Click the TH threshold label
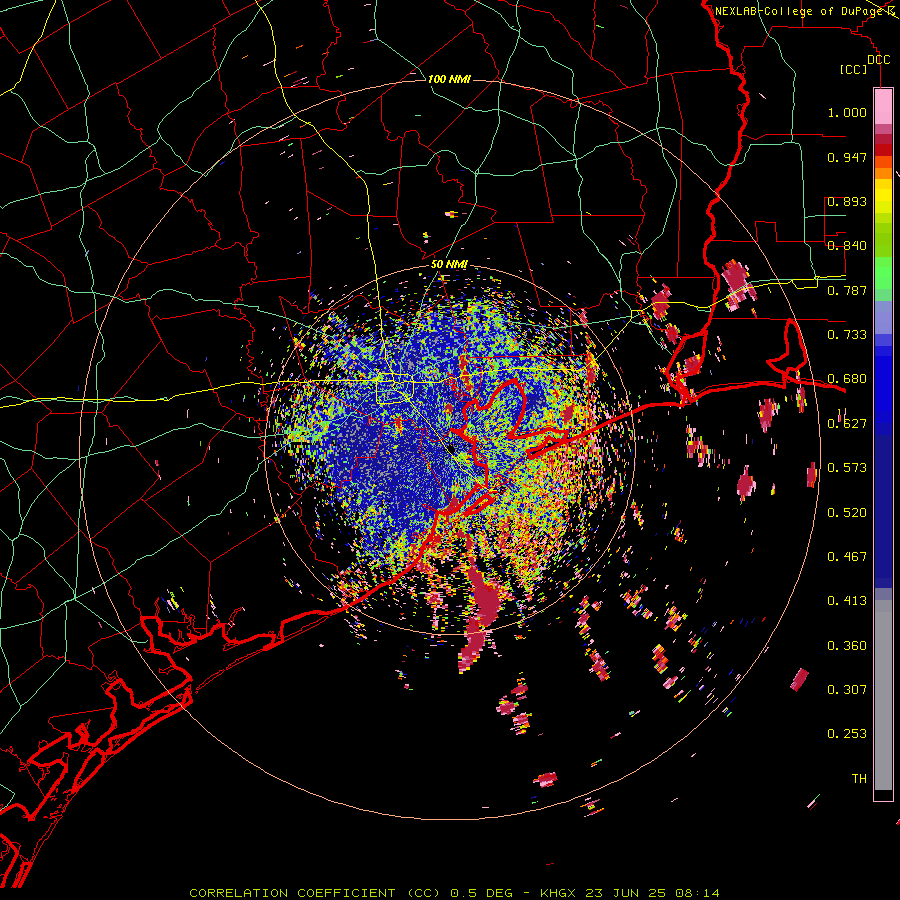This screenshot has width=900, height=900. coord(859,779)
